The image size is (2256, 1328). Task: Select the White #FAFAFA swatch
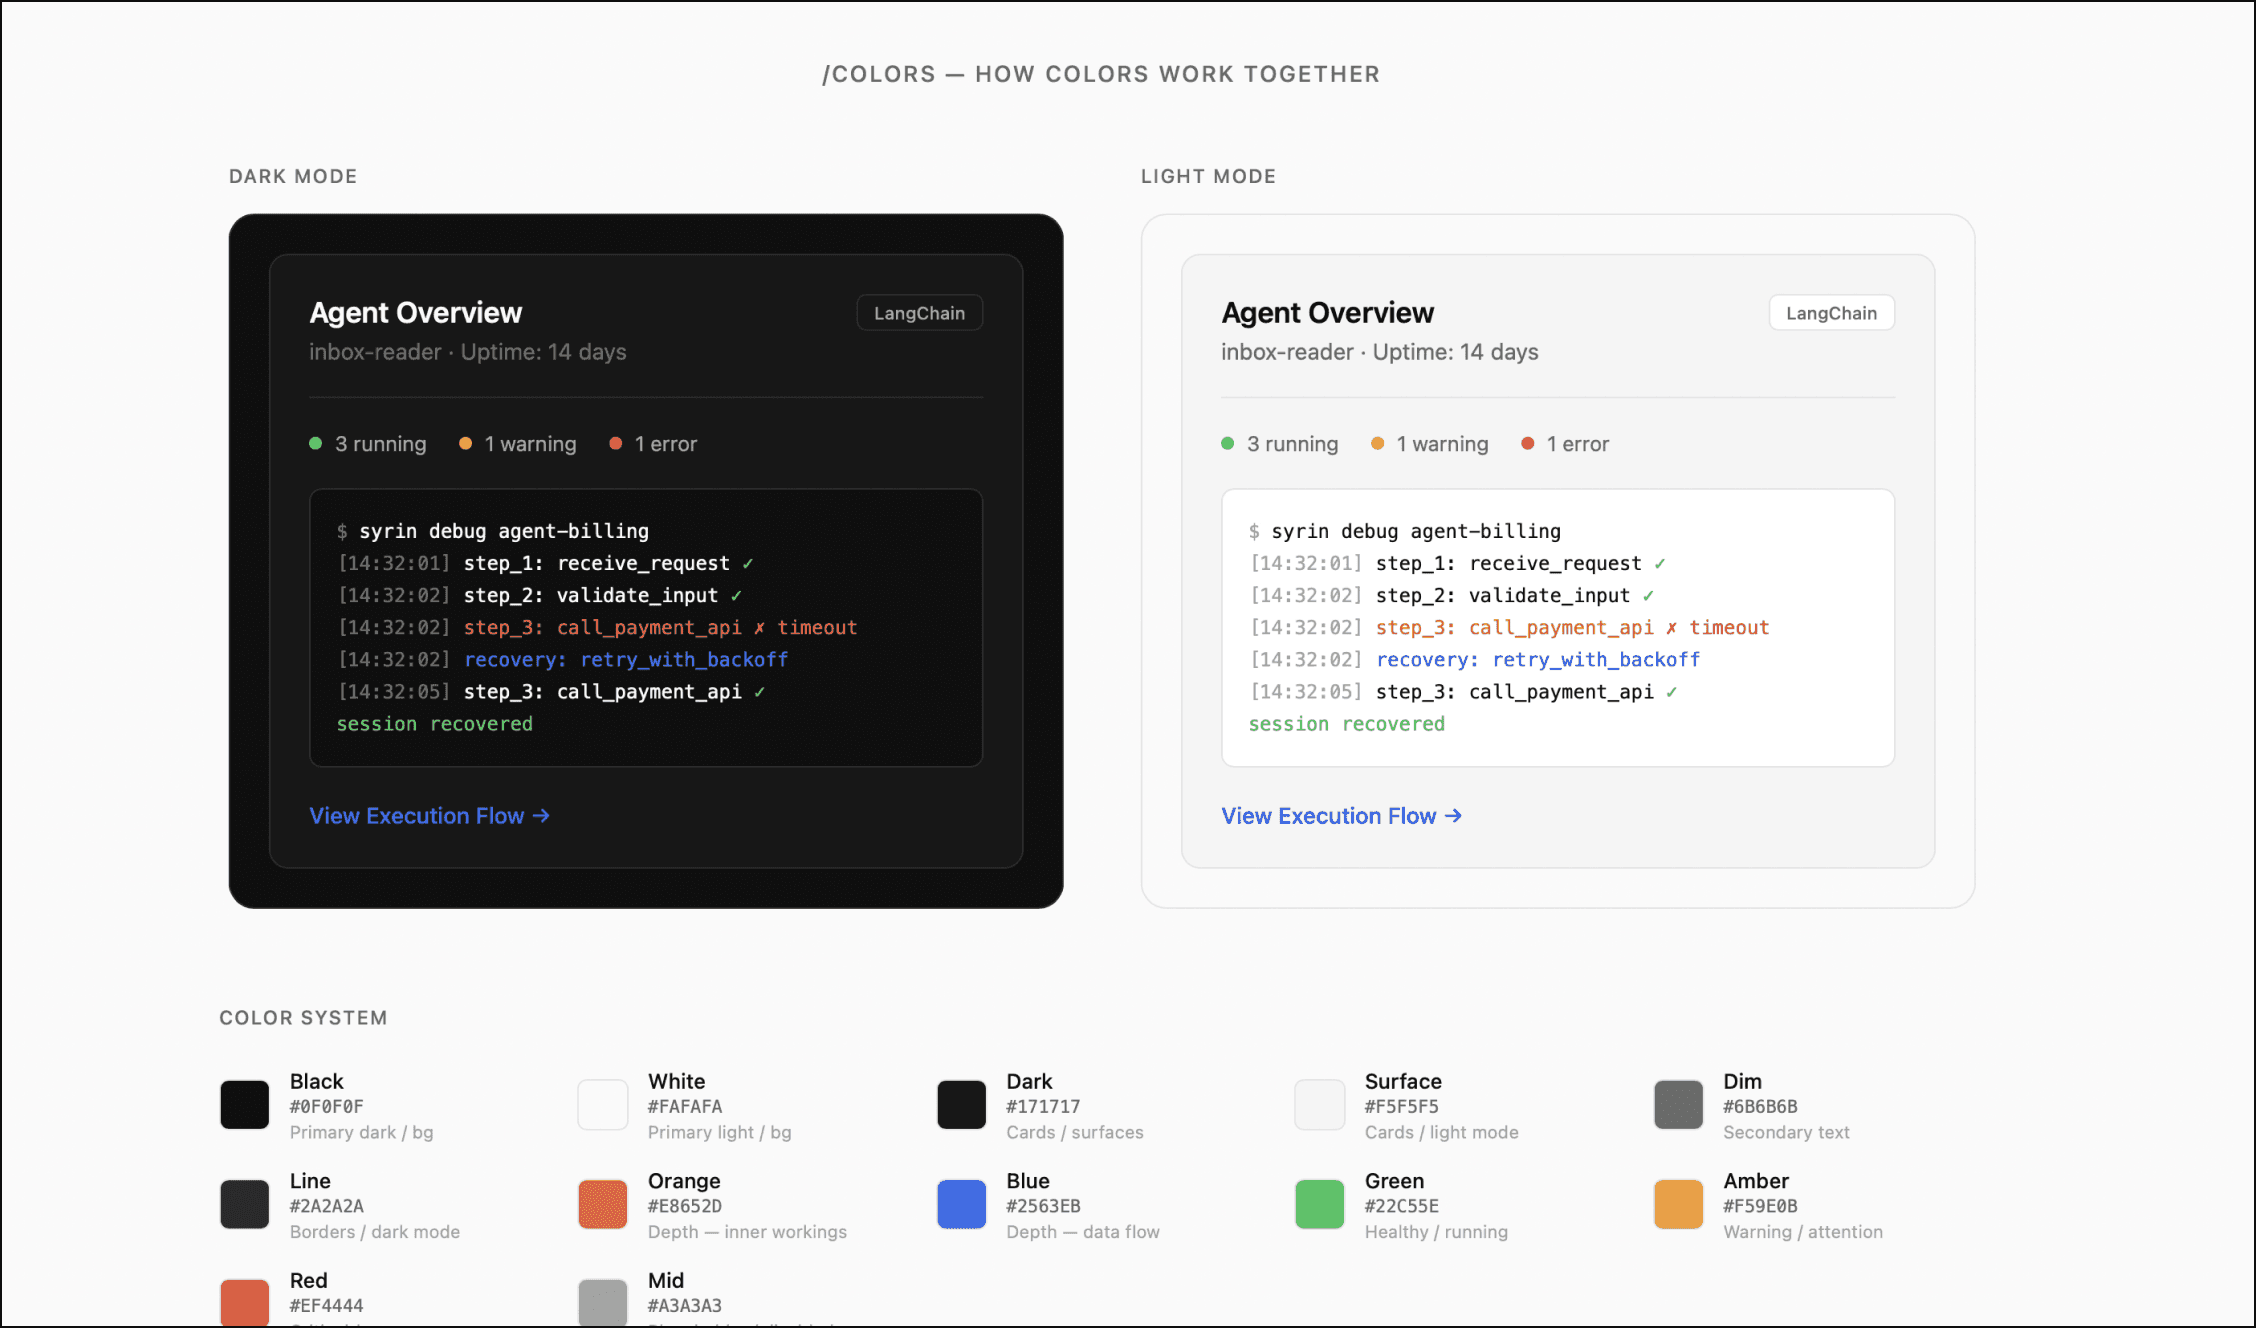tap(603, 1105)
